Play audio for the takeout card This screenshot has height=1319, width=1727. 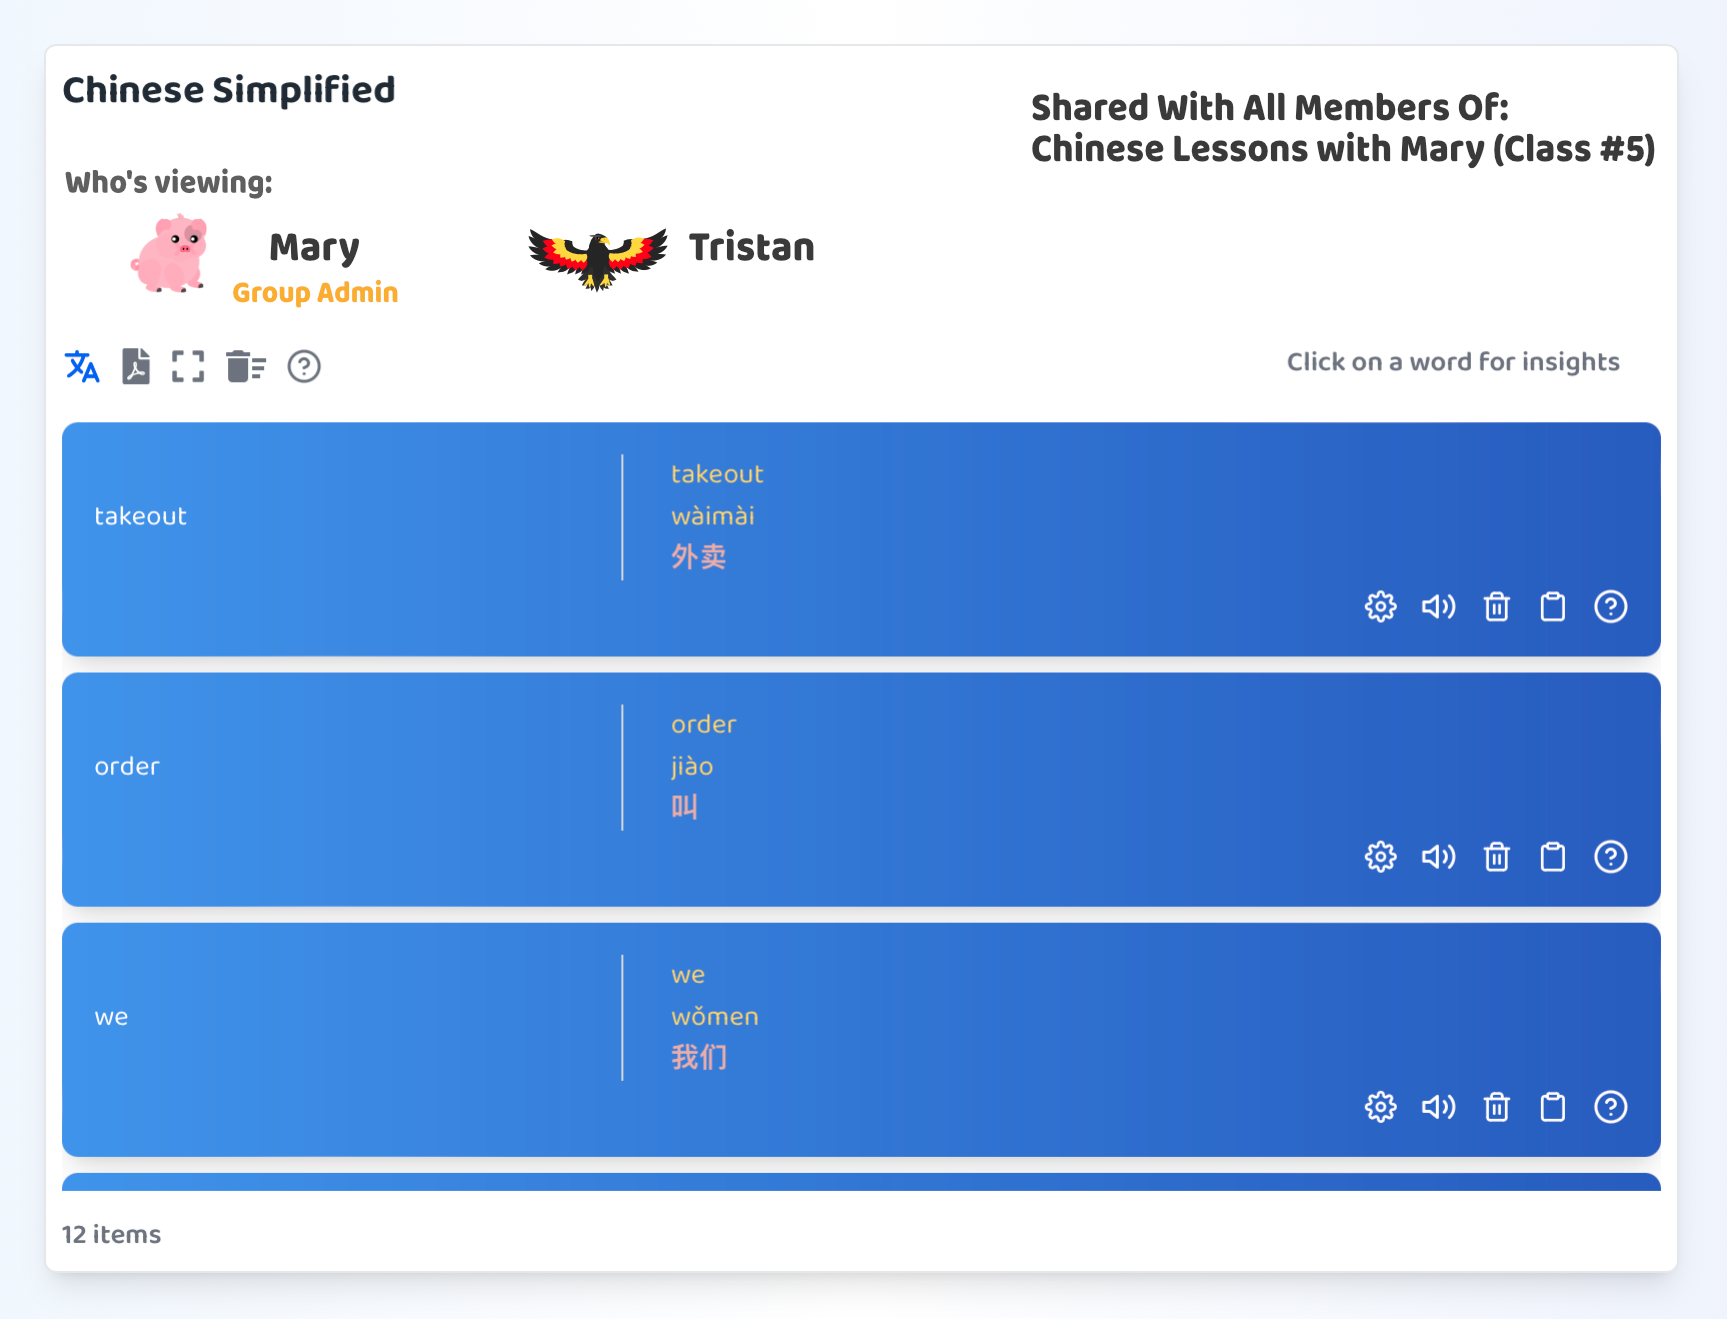tap(1438, 607)
